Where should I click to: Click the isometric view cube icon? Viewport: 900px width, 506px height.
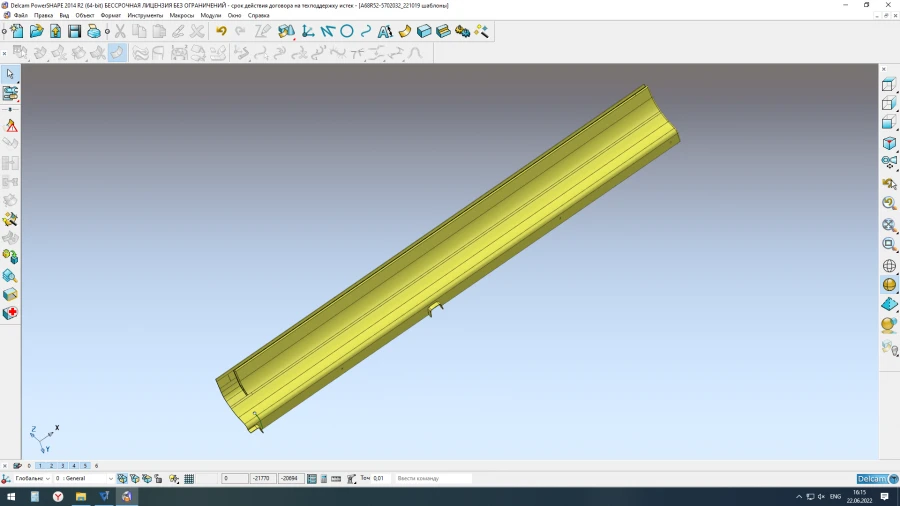point(889,143)
